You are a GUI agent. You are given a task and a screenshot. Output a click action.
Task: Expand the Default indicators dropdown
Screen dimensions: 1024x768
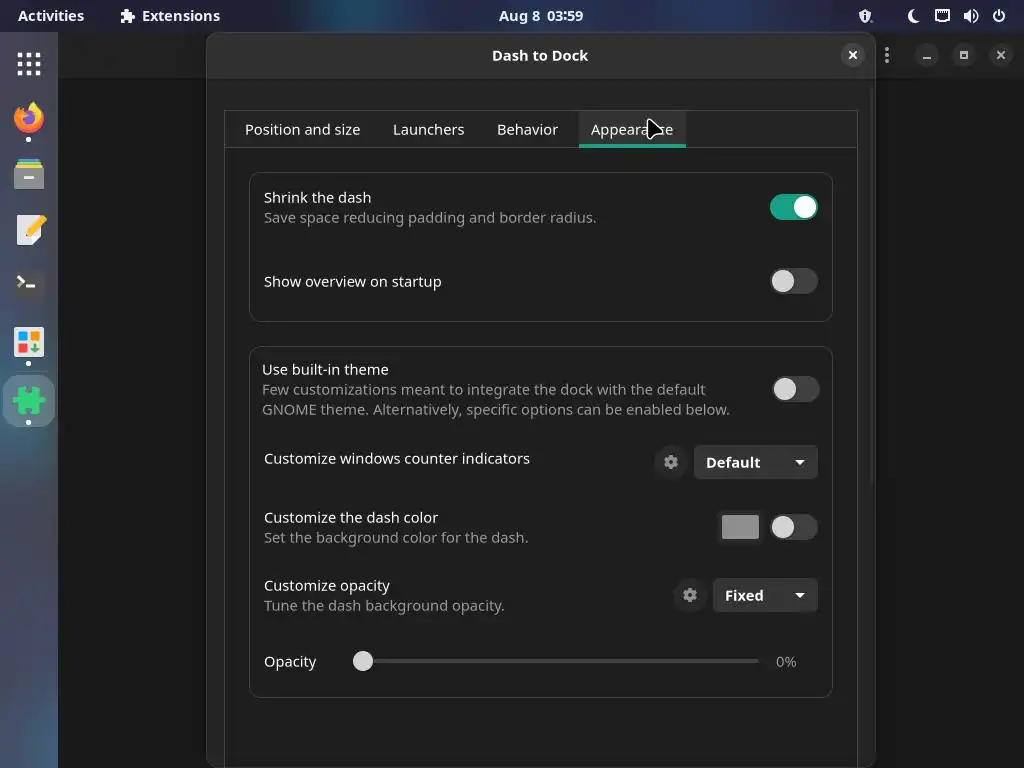(756, 462)
